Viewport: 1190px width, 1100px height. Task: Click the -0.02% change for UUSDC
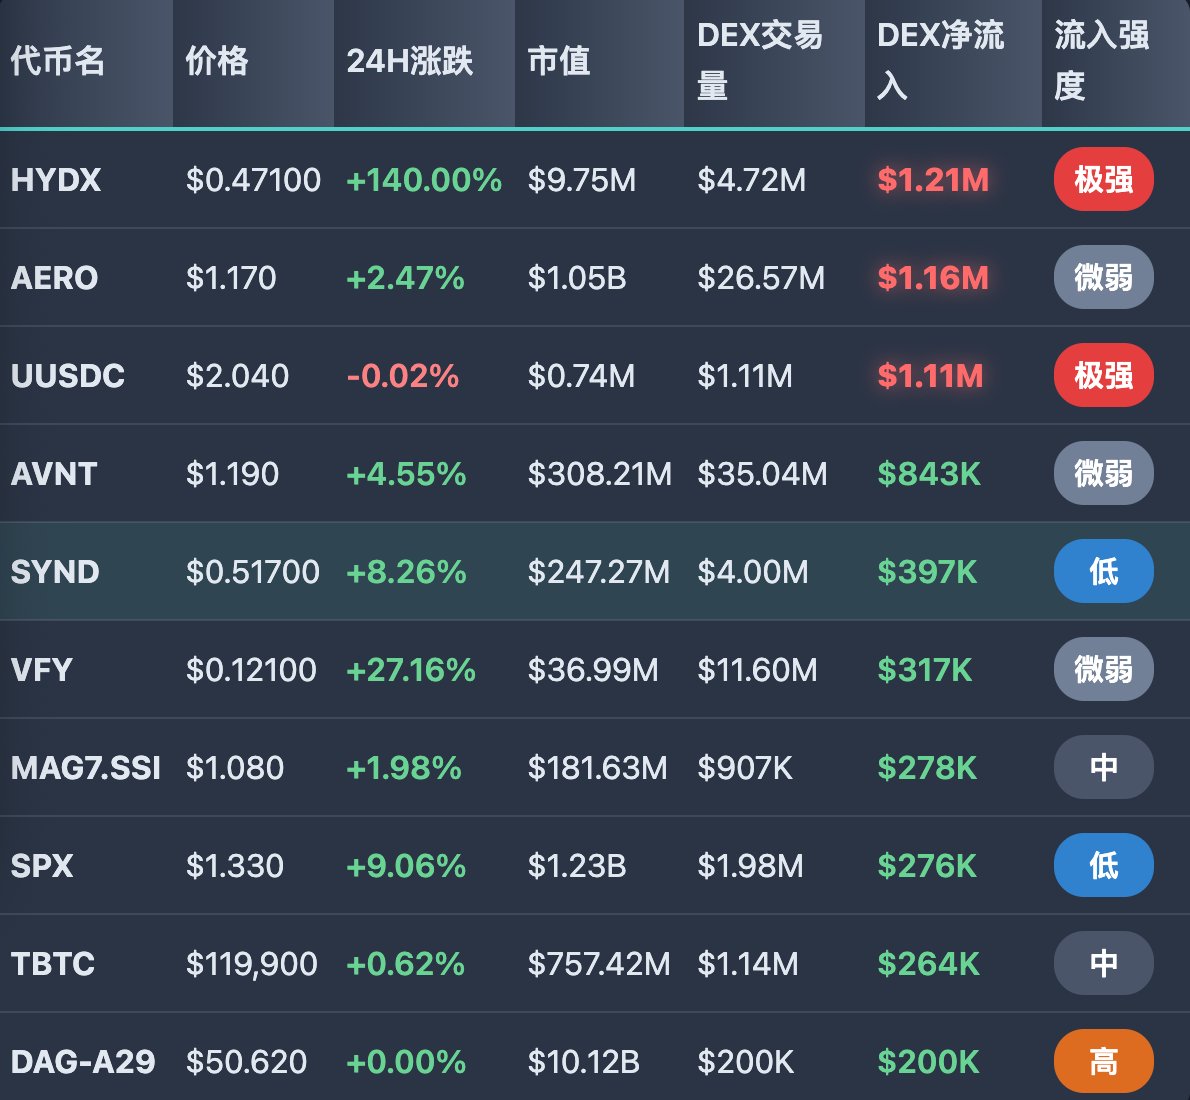403,376
